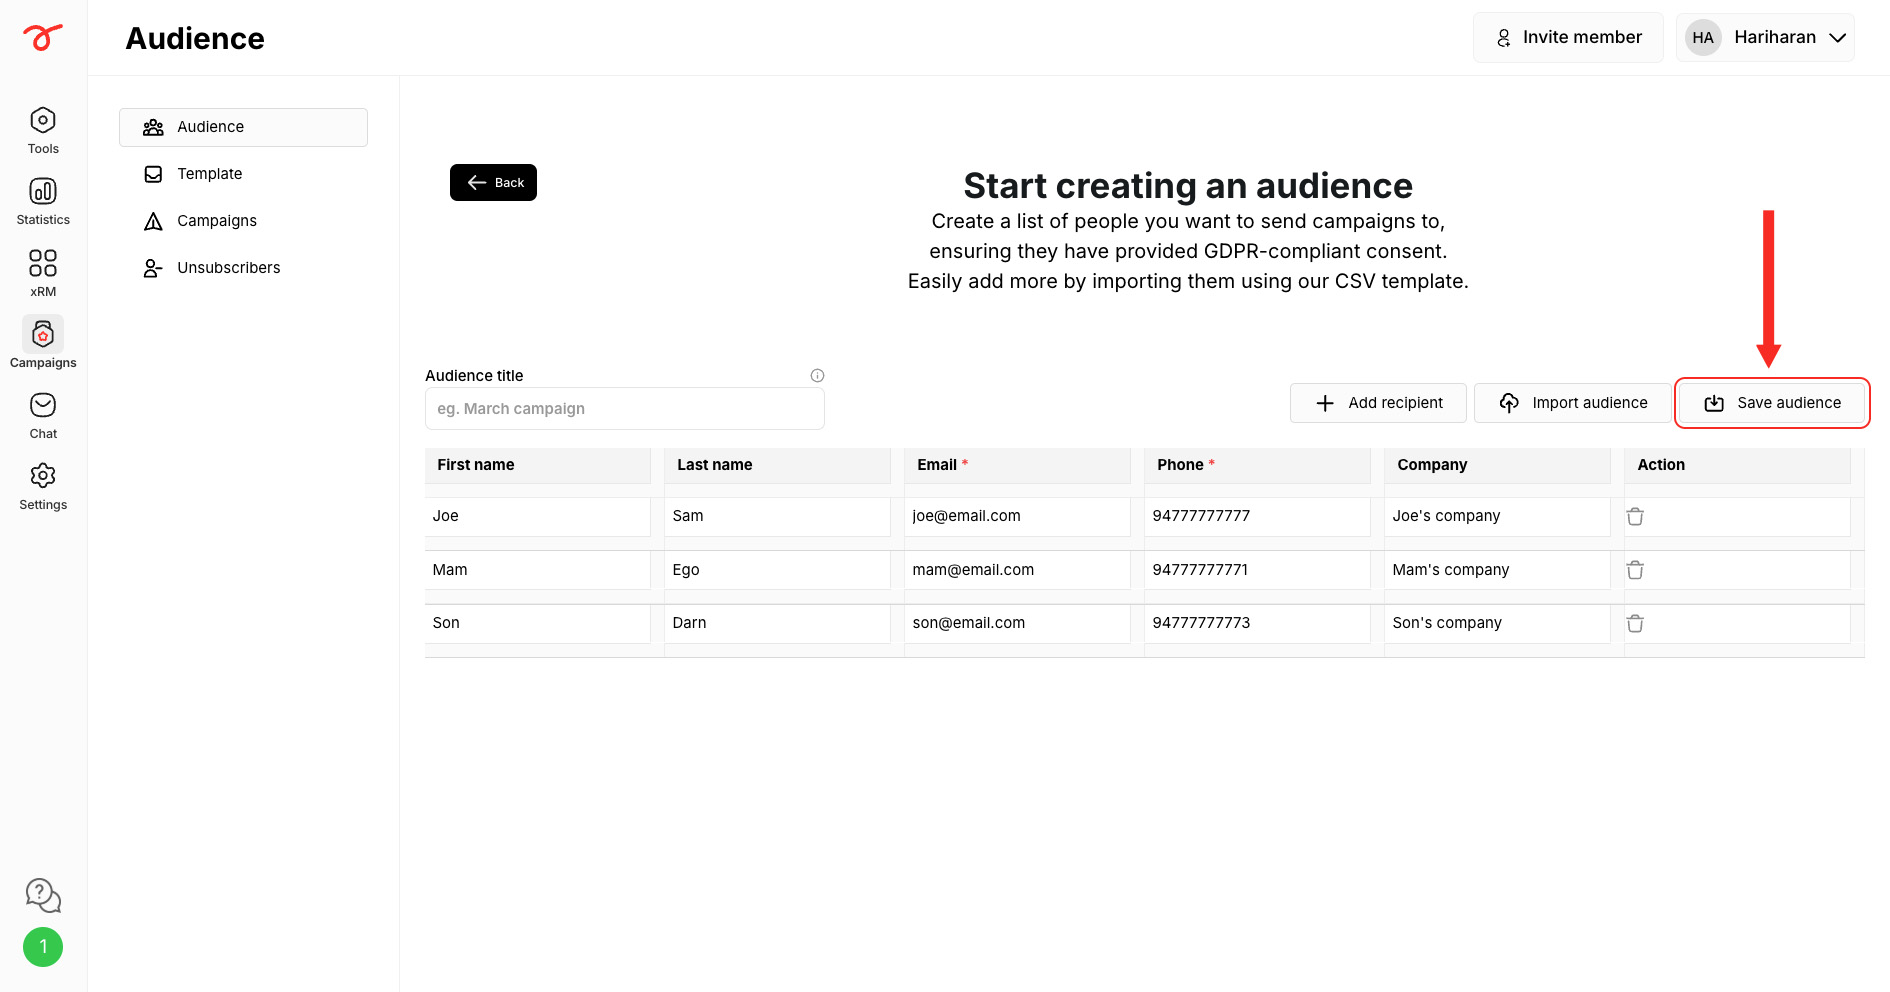The image size is (1890, 992).
Task: Click the Mam first name cell
Action: tap(538, 570)
